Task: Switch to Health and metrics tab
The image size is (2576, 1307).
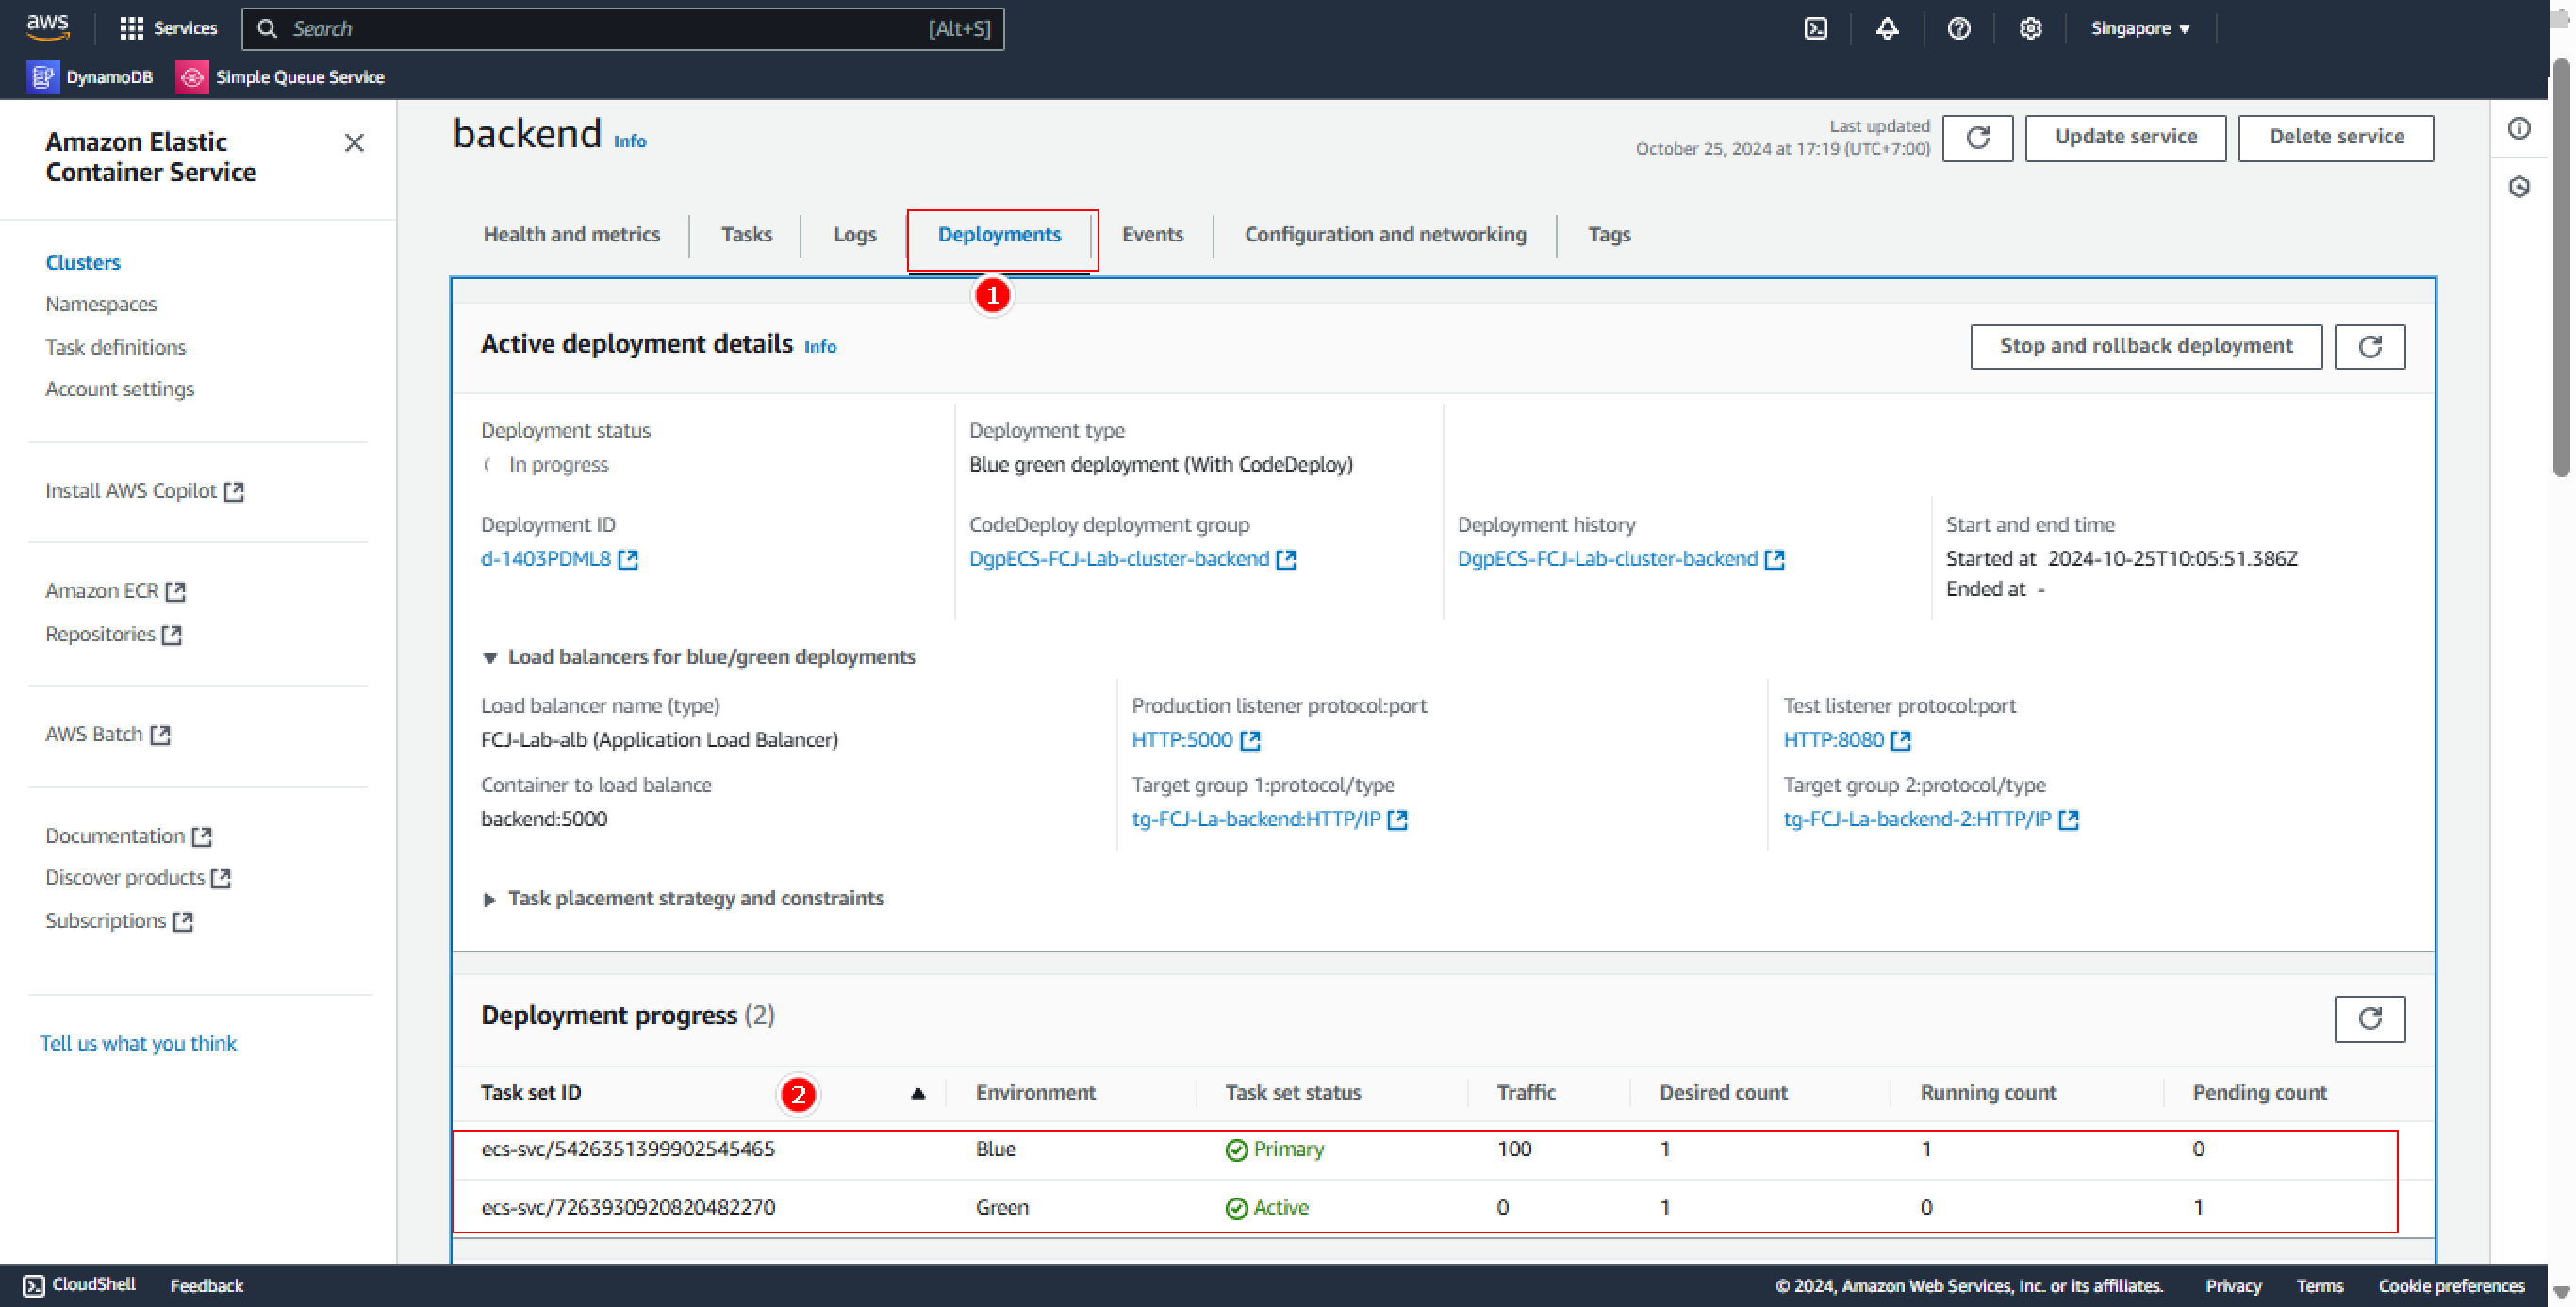Action: tap(572, 234)
